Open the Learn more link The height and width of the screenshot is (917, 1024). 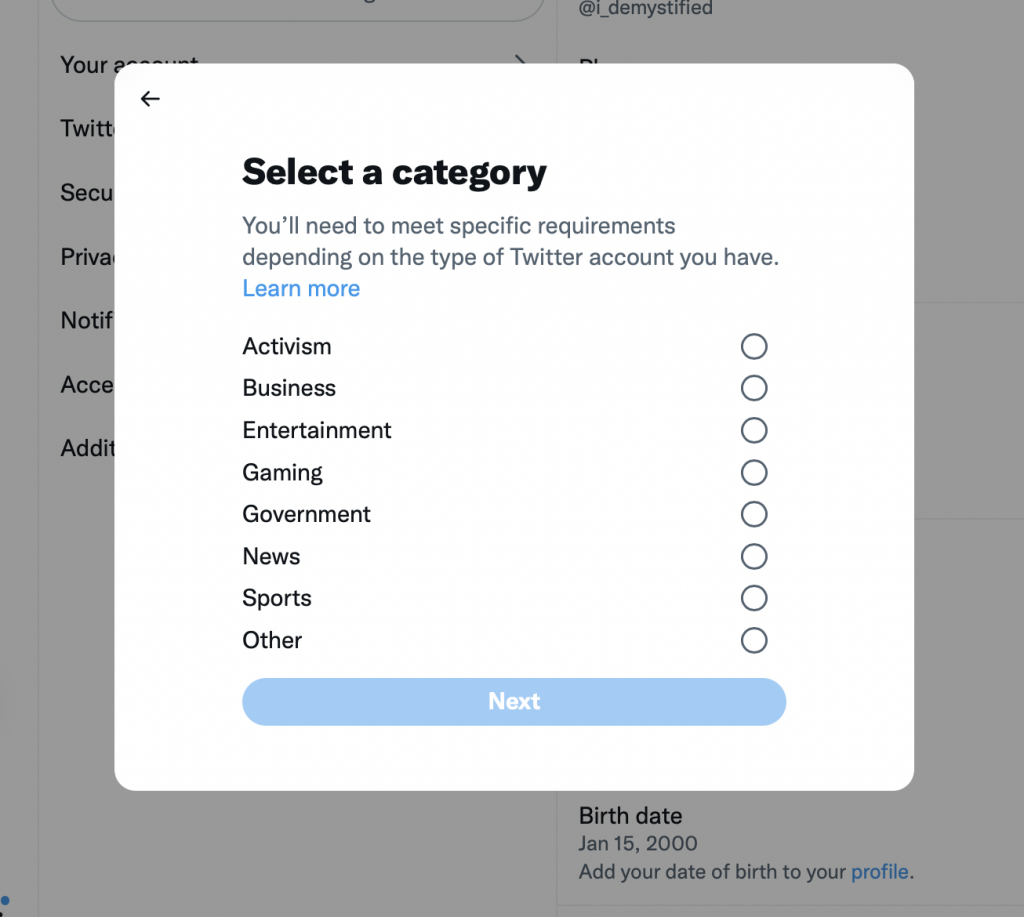[301, 289]
